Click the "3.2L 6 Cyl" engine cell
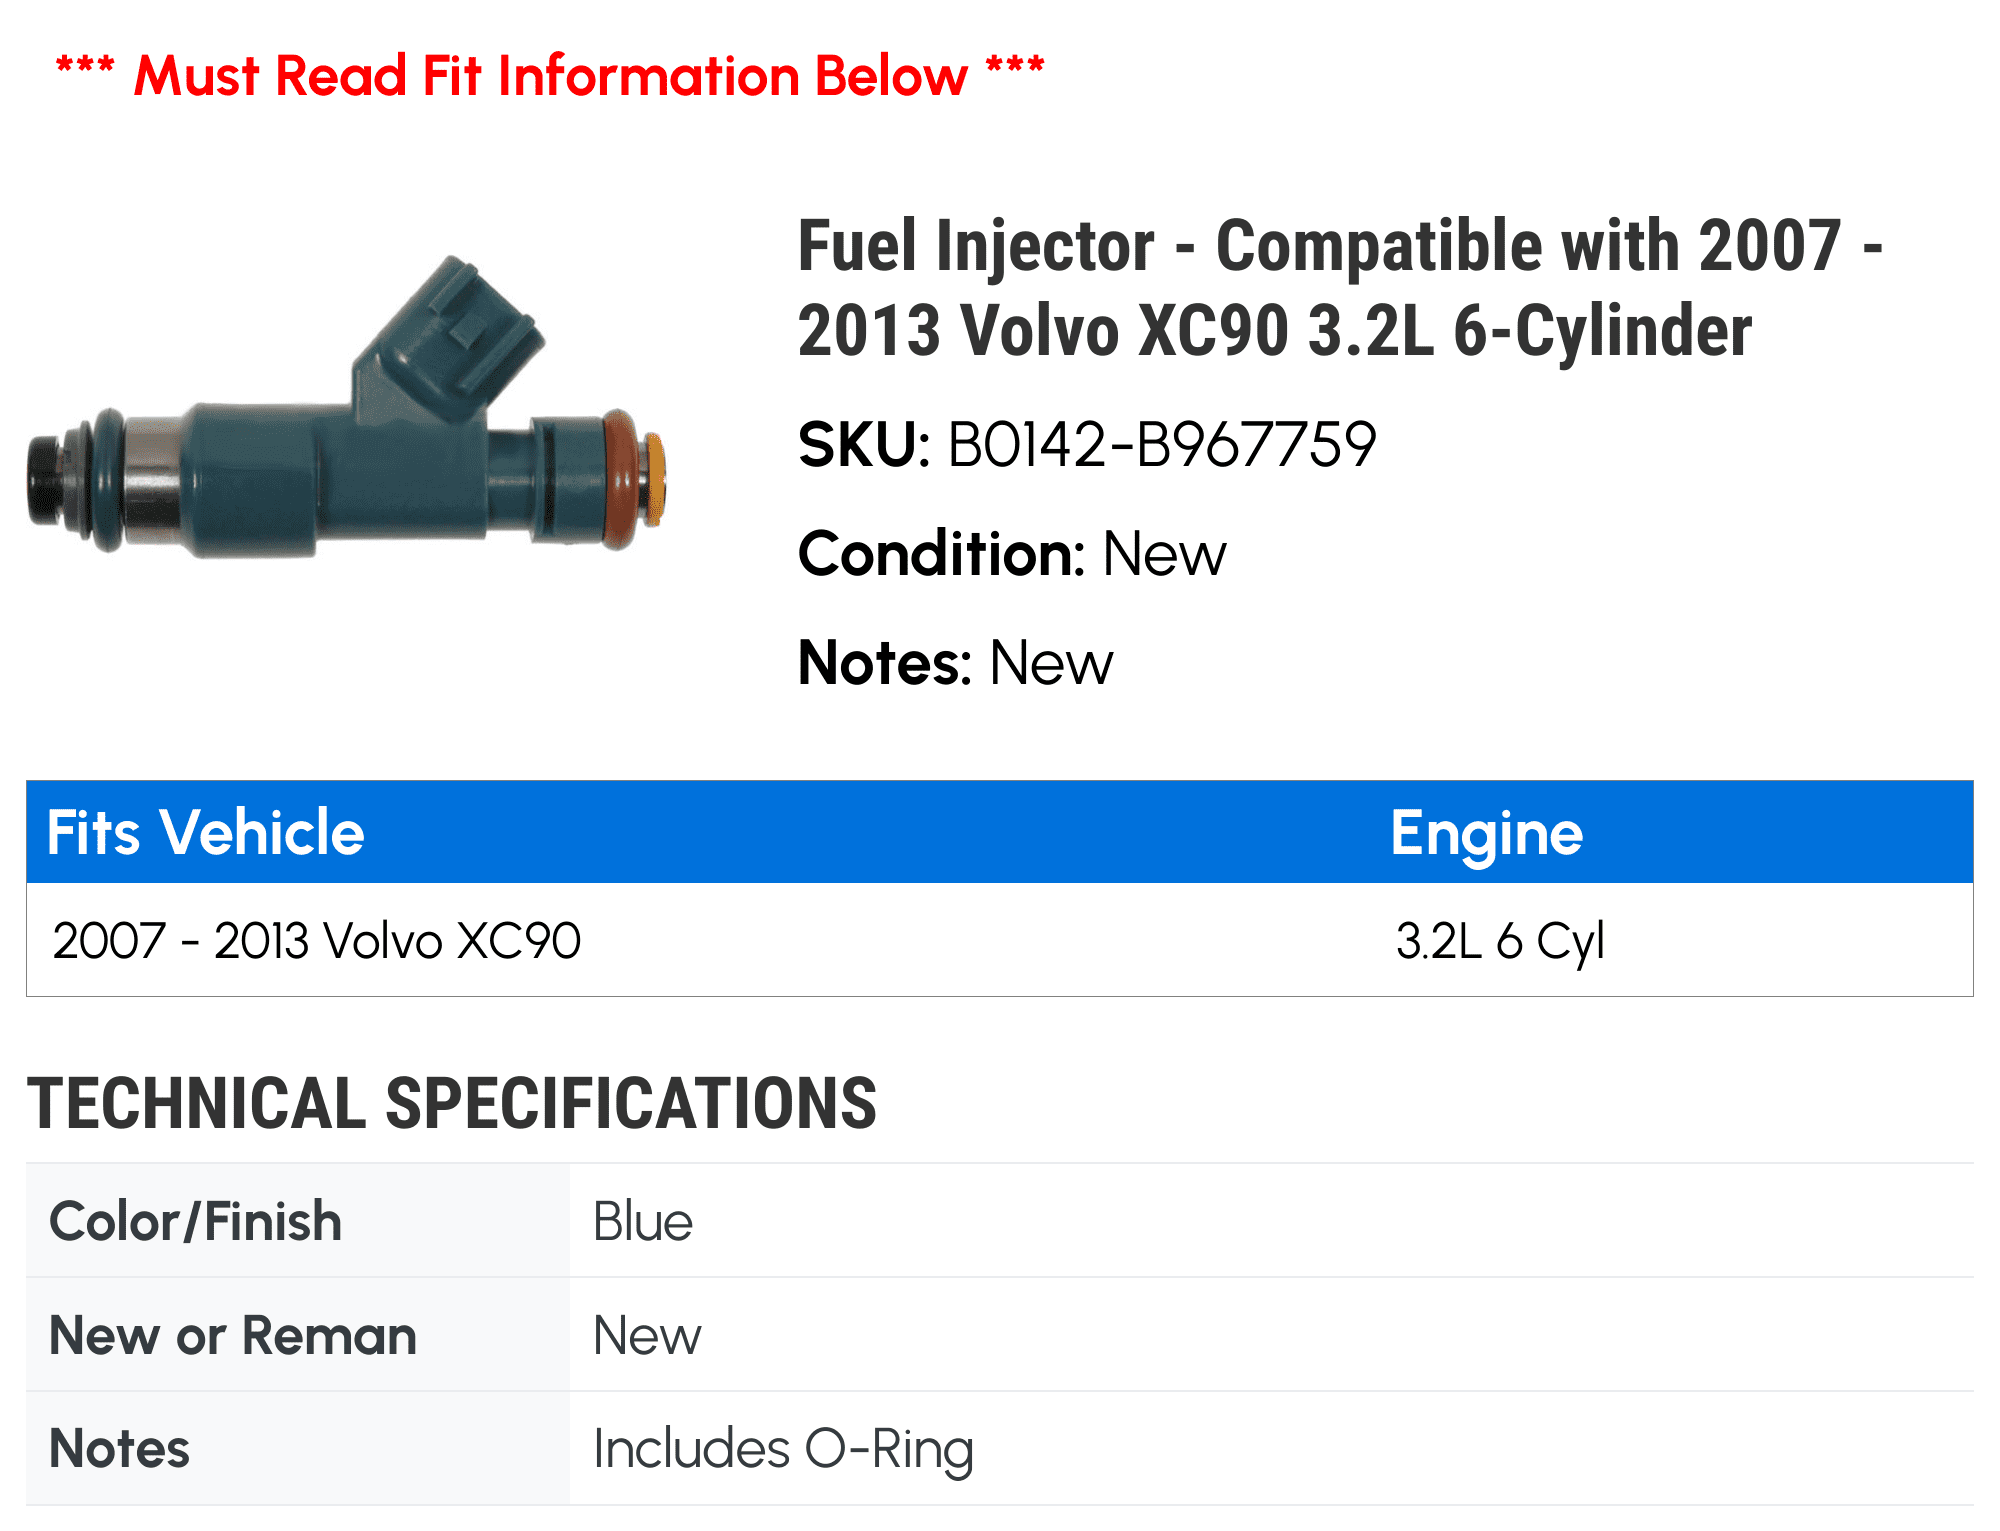2000x1531 pixels. point(1499,940)
